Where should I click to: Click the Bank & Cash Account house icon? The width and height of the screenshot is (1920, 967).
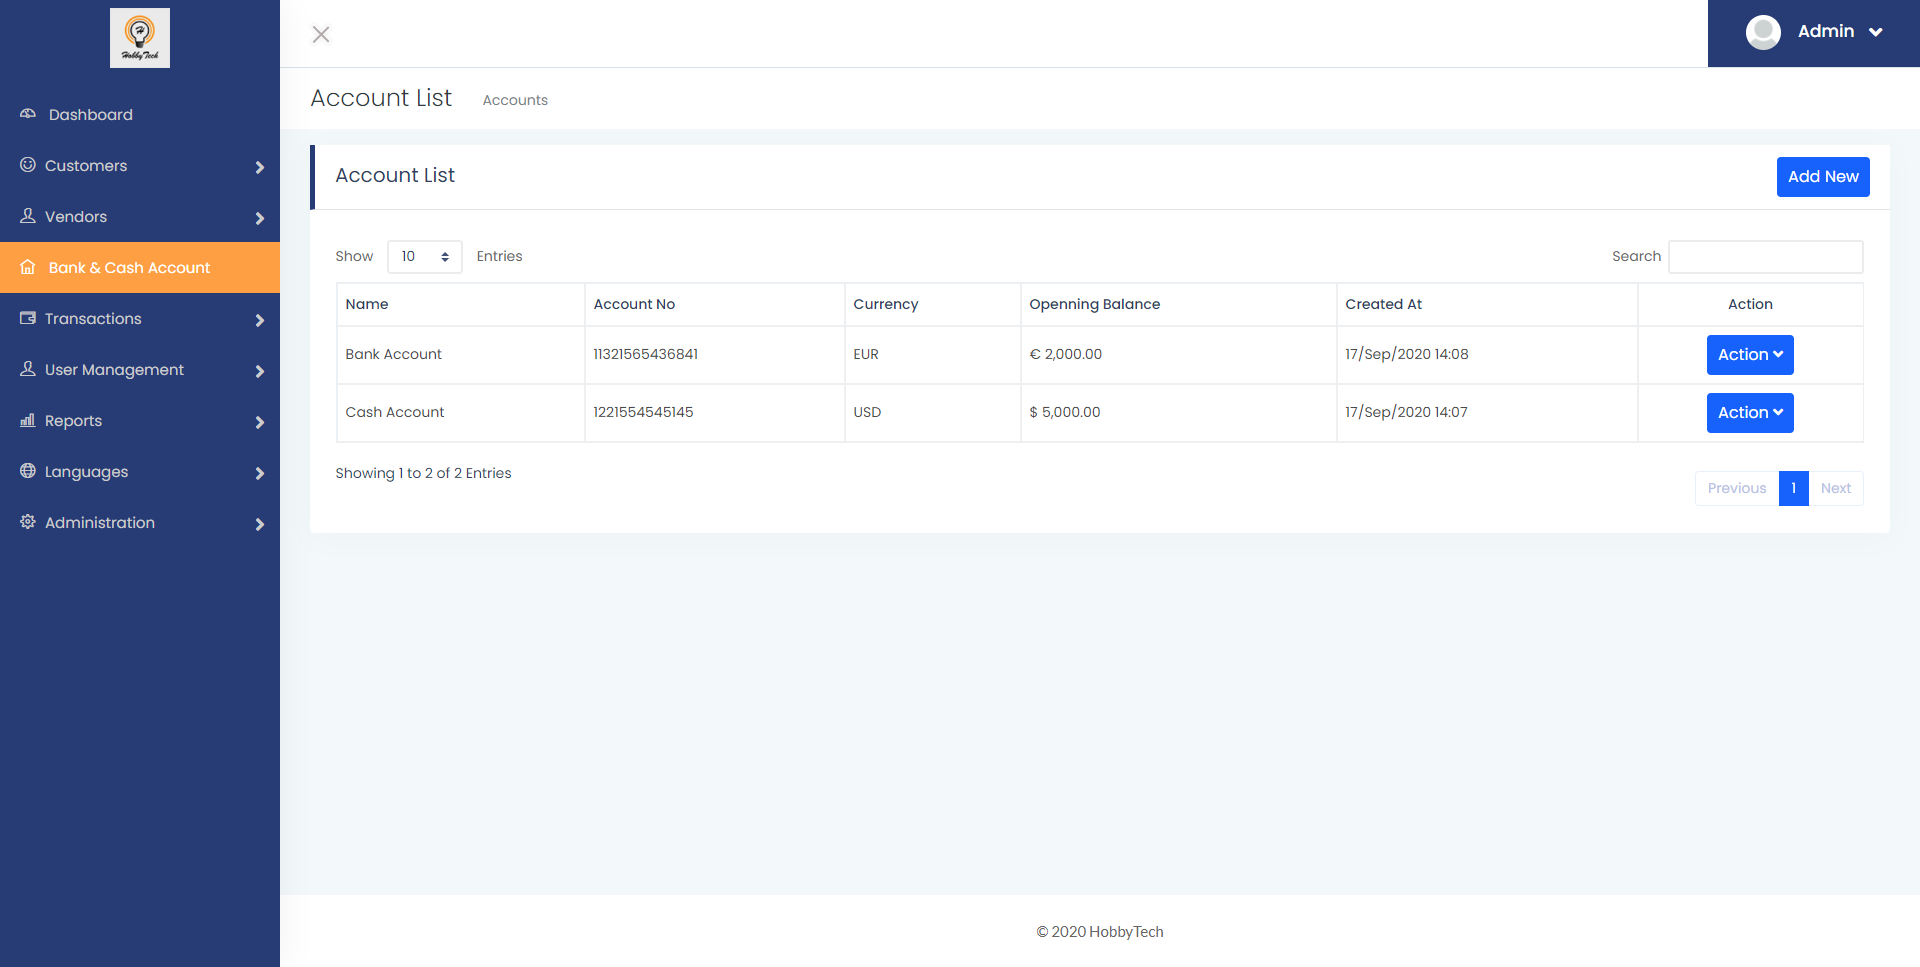click(28, 267)
